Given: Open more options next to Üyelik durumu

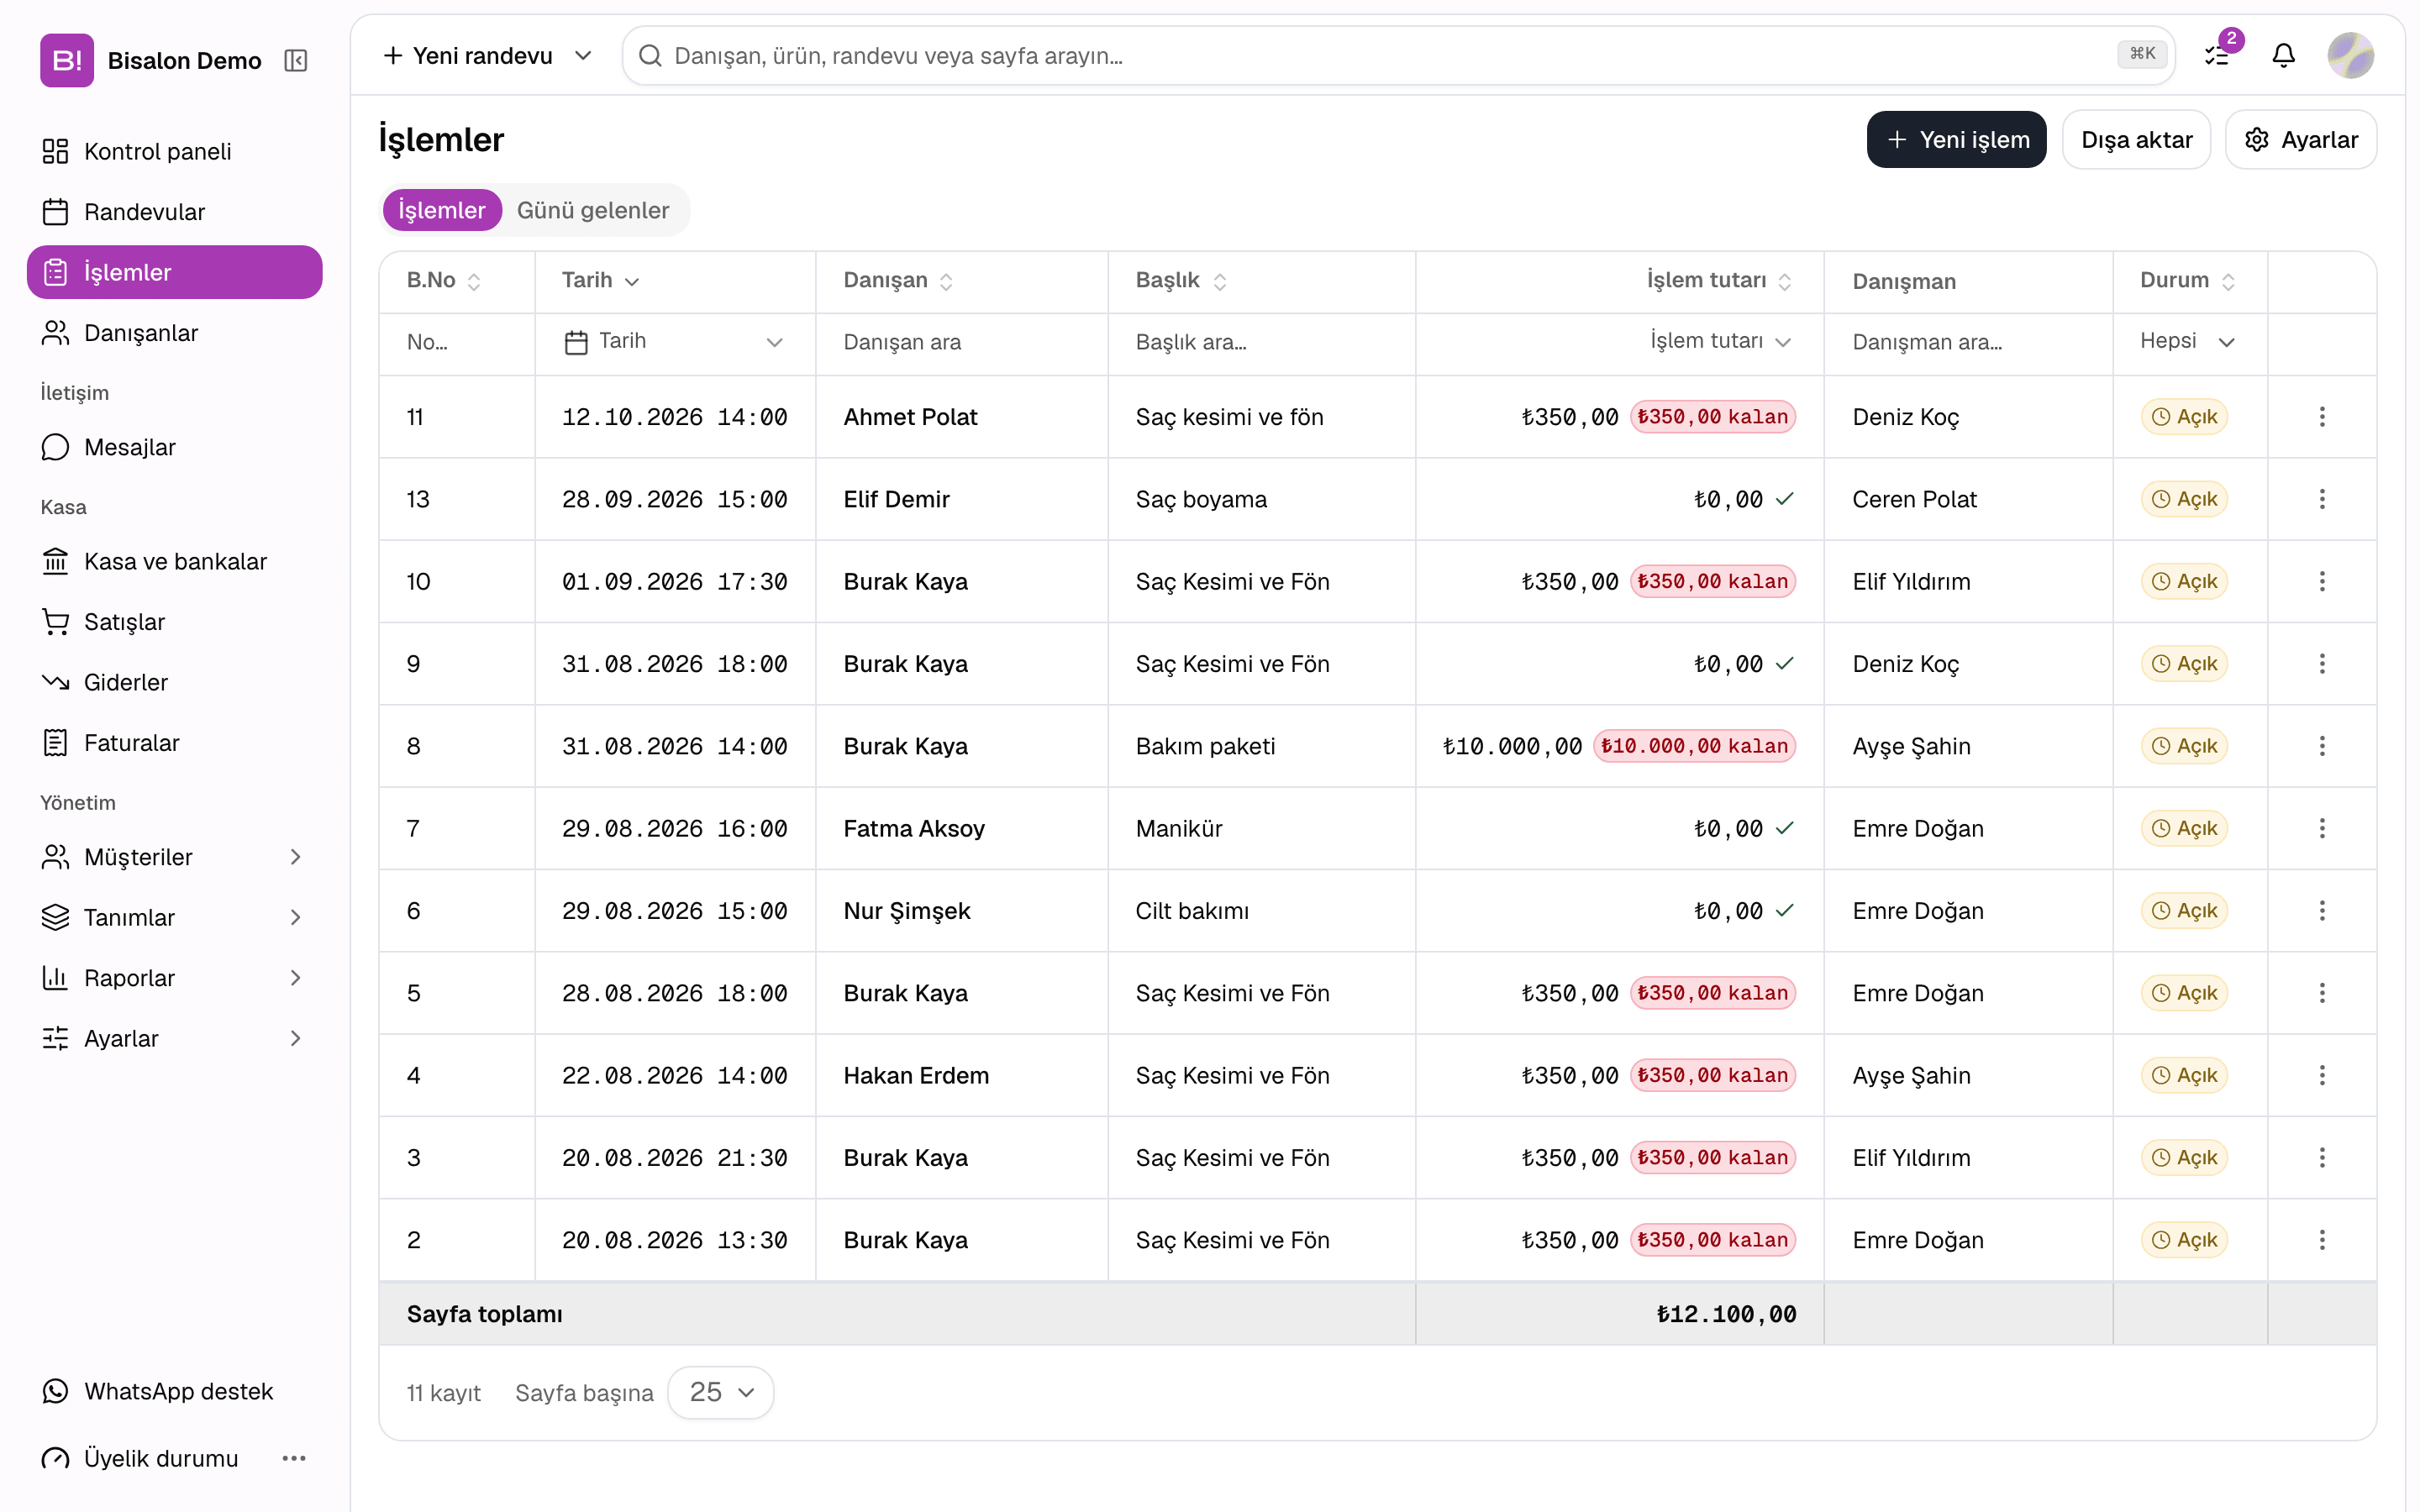Looking at the screenshot, I should coord(294,1458).
